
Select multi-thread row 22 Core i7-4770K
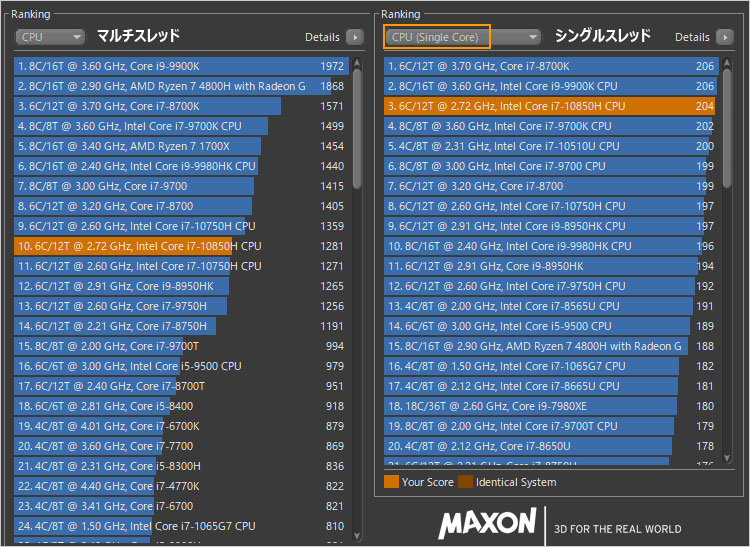coord(182,486)
